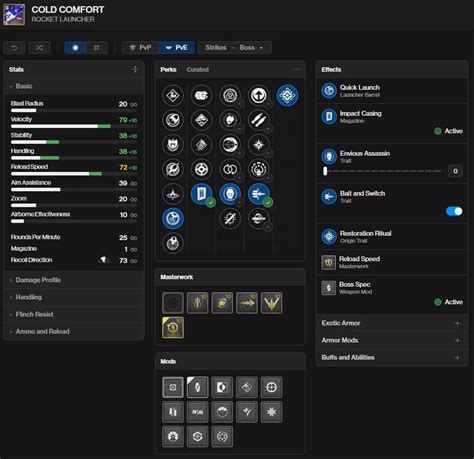Click the Recoil Direction value 73
The width and height of the screenshot is (474, 459).
point(123,261)
